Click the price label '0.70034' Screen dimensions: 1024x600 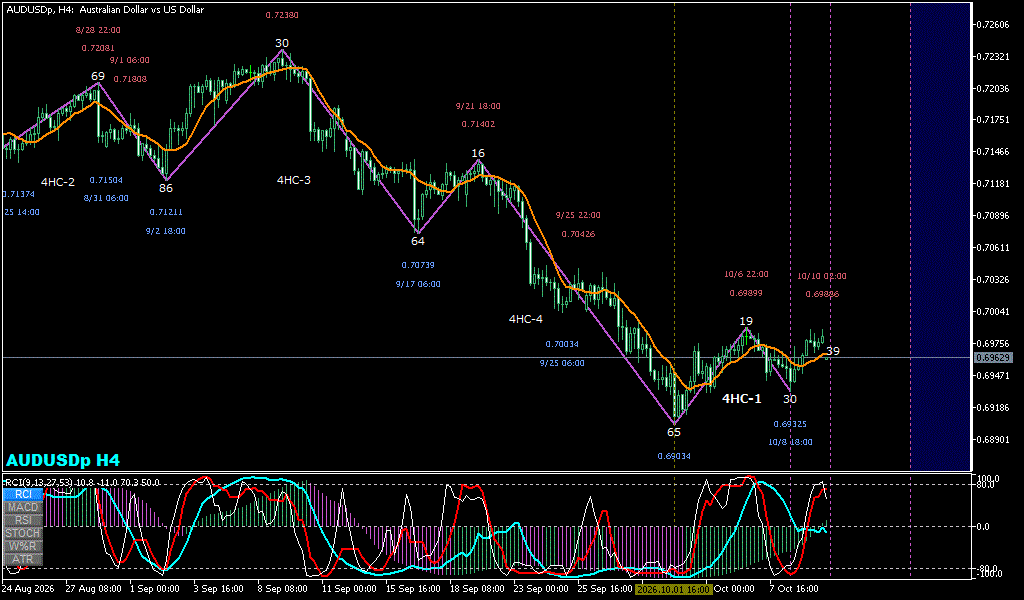pyautogui.click(x=562, y=344)
